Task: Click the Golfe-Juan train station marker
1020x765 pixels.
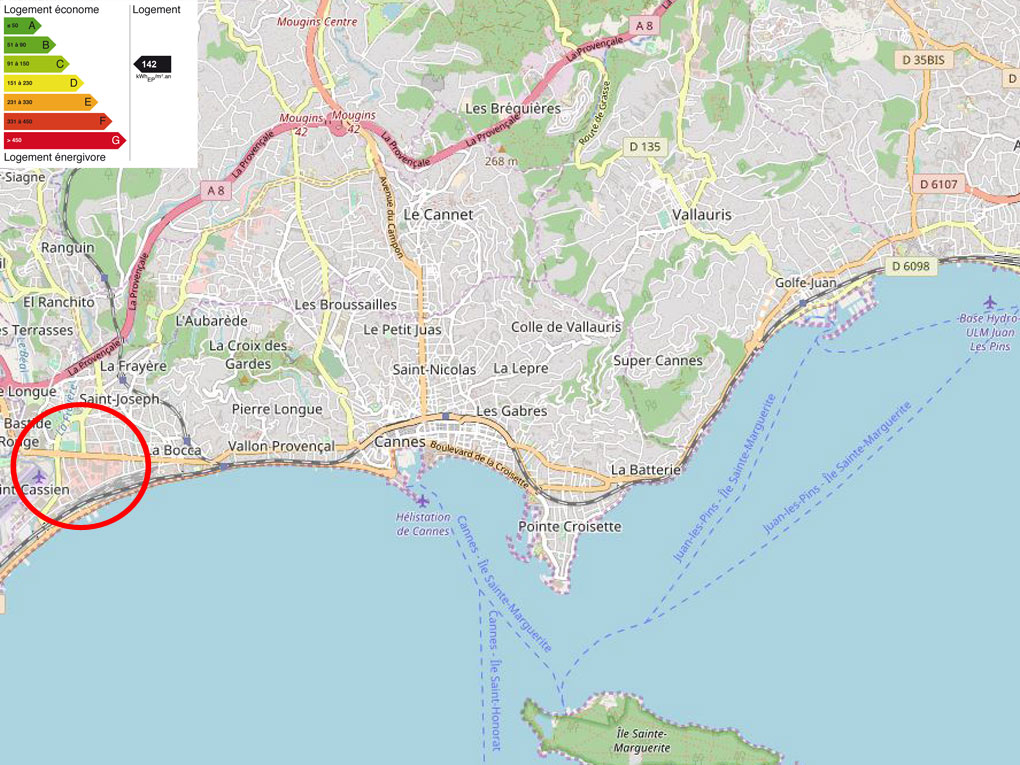Action: pos(803,303)
